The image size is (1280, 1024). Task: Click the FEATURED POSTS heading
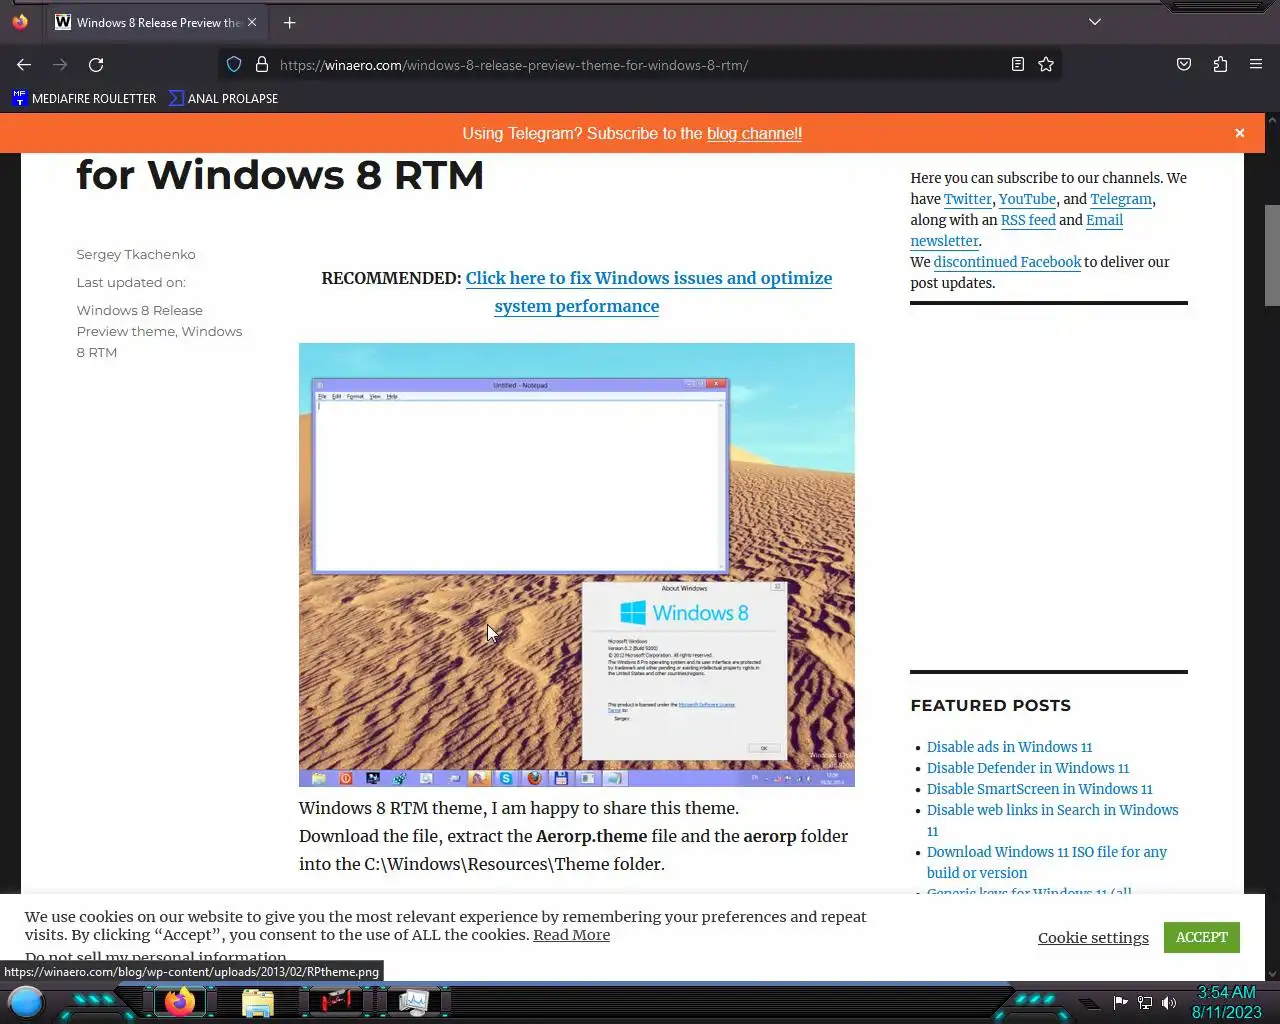[x=990, y=705]
